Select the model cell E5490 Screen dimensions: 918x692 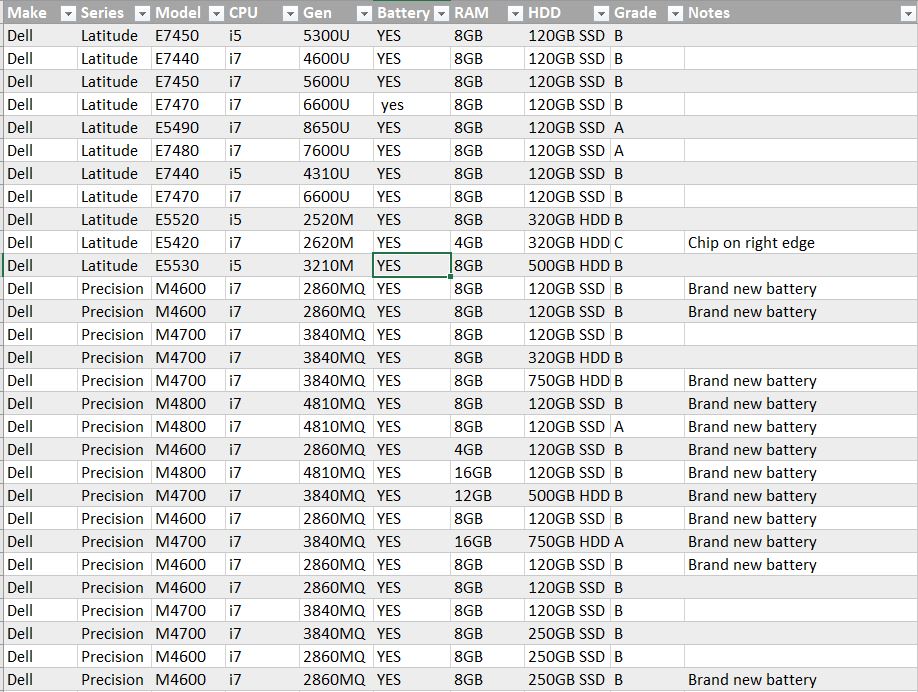coord(189,128)
